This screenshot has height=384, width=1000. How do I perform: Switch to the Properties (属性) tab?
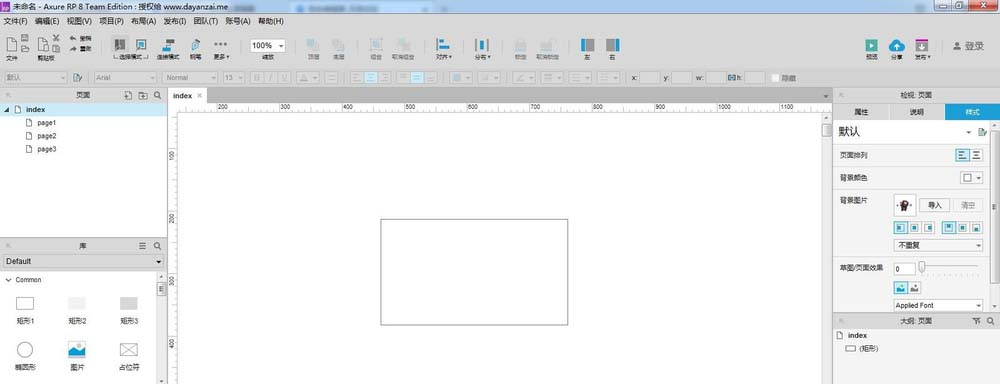point(861,112)
